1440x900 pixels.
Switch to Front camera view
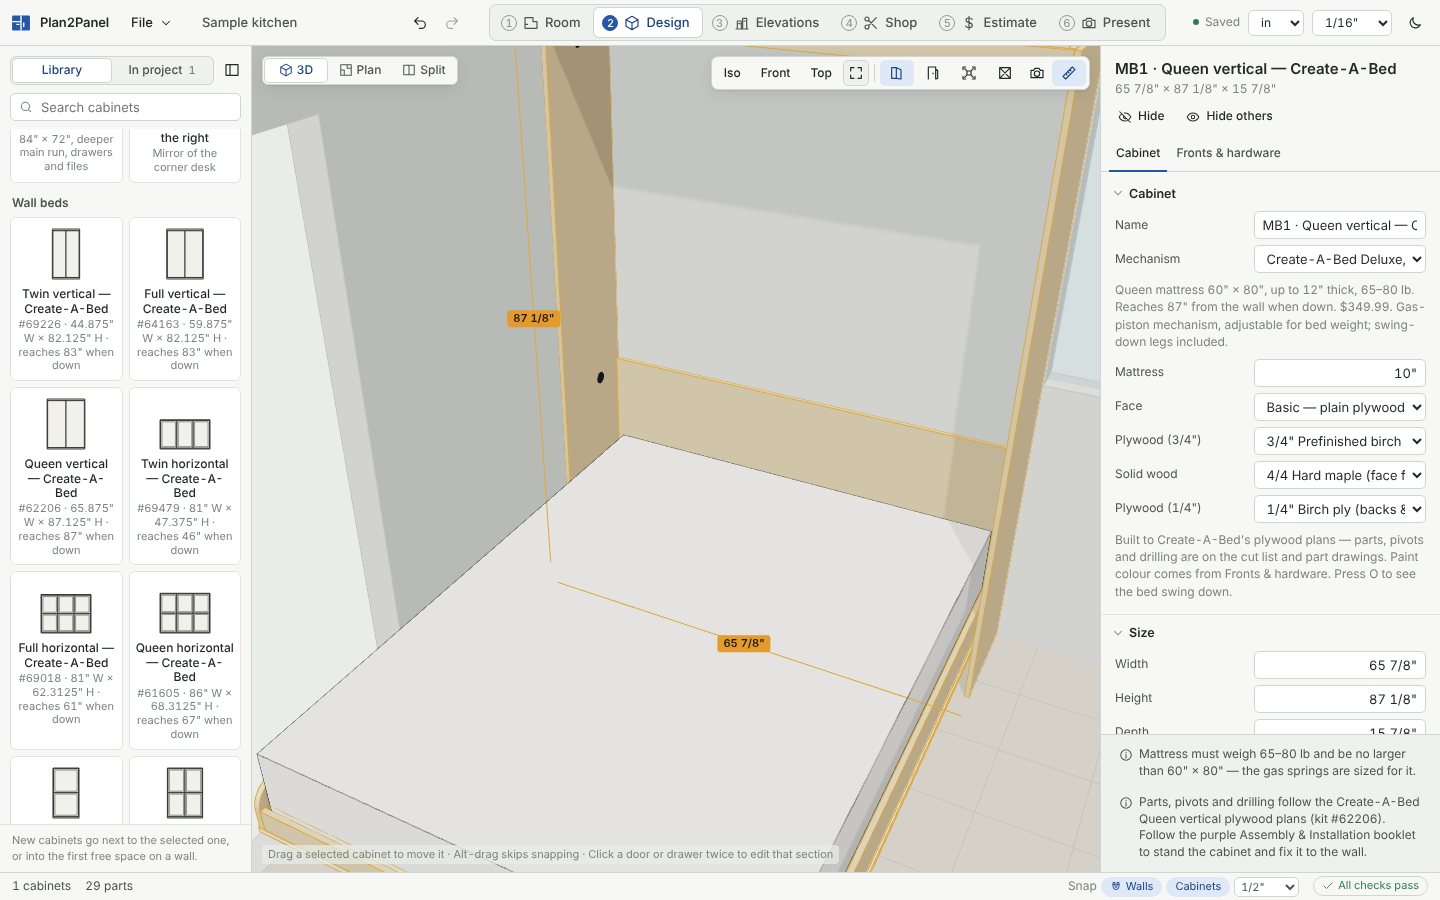coord(775,73)
